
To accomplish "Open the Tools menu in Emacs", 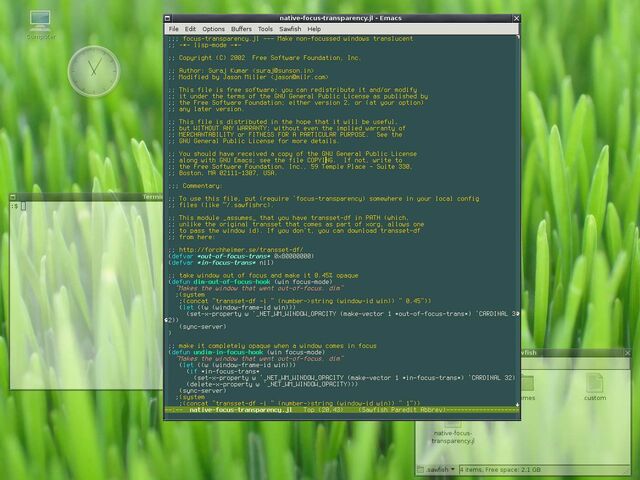I will (x=265, y=29).
